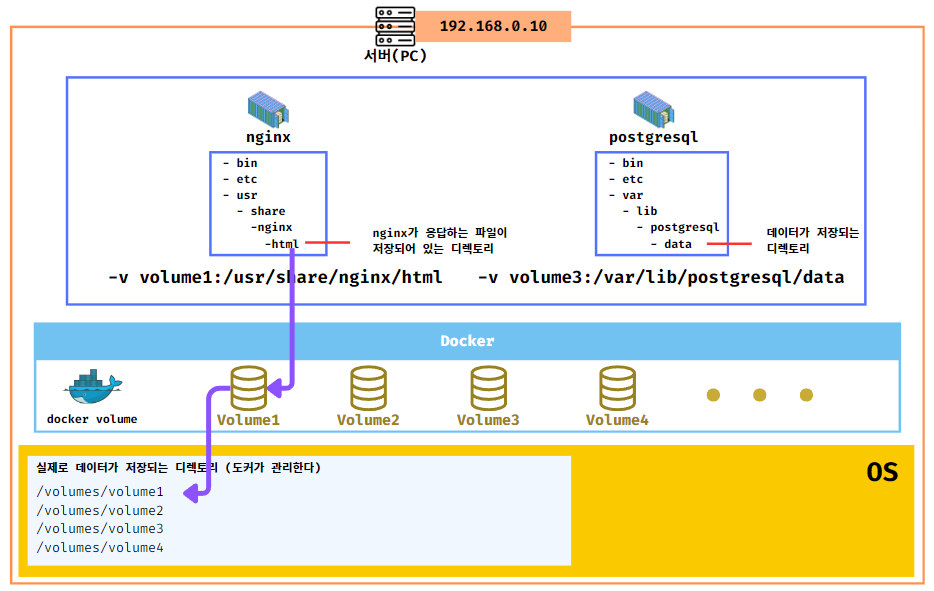Click the nginx container name

click(268, 137)
